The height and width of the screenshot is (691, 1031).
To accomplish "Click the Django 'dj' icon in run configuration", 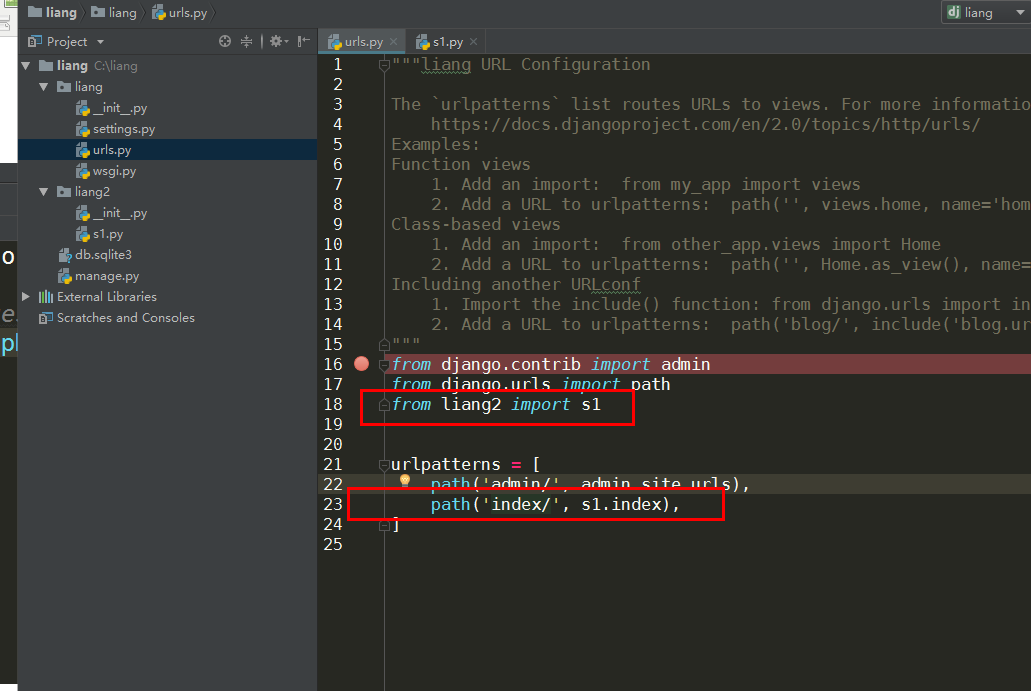I will (953, 12).
